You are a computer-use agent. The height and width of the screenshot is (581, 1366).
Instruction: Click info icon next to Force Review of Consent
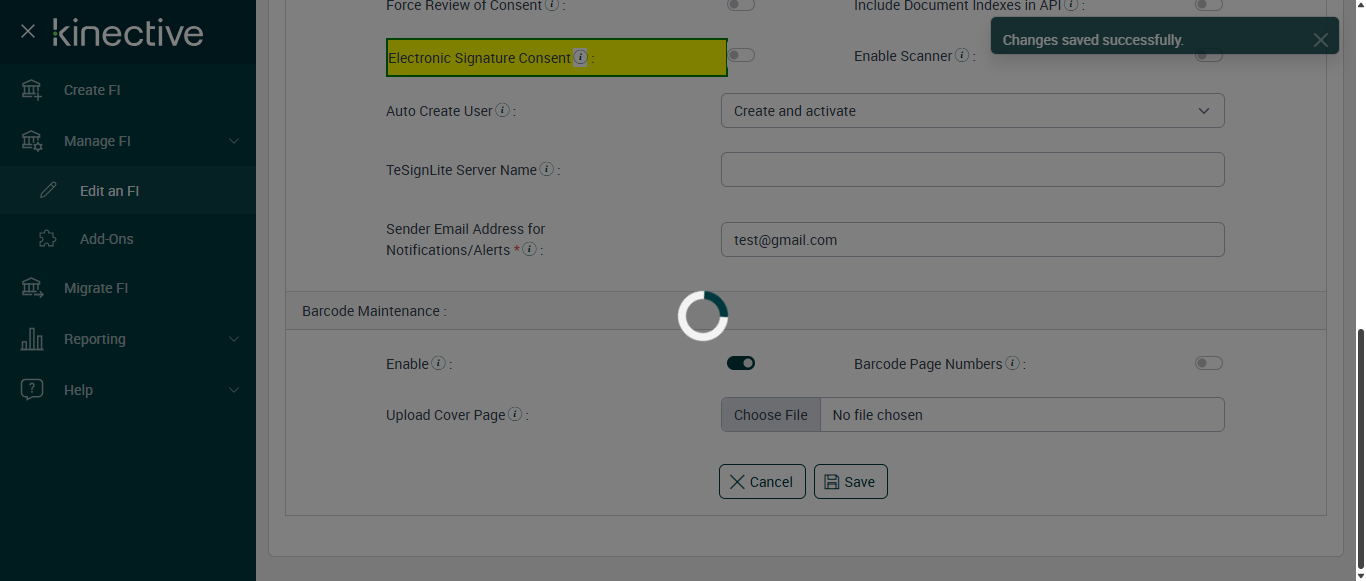(x=552, y=5)
